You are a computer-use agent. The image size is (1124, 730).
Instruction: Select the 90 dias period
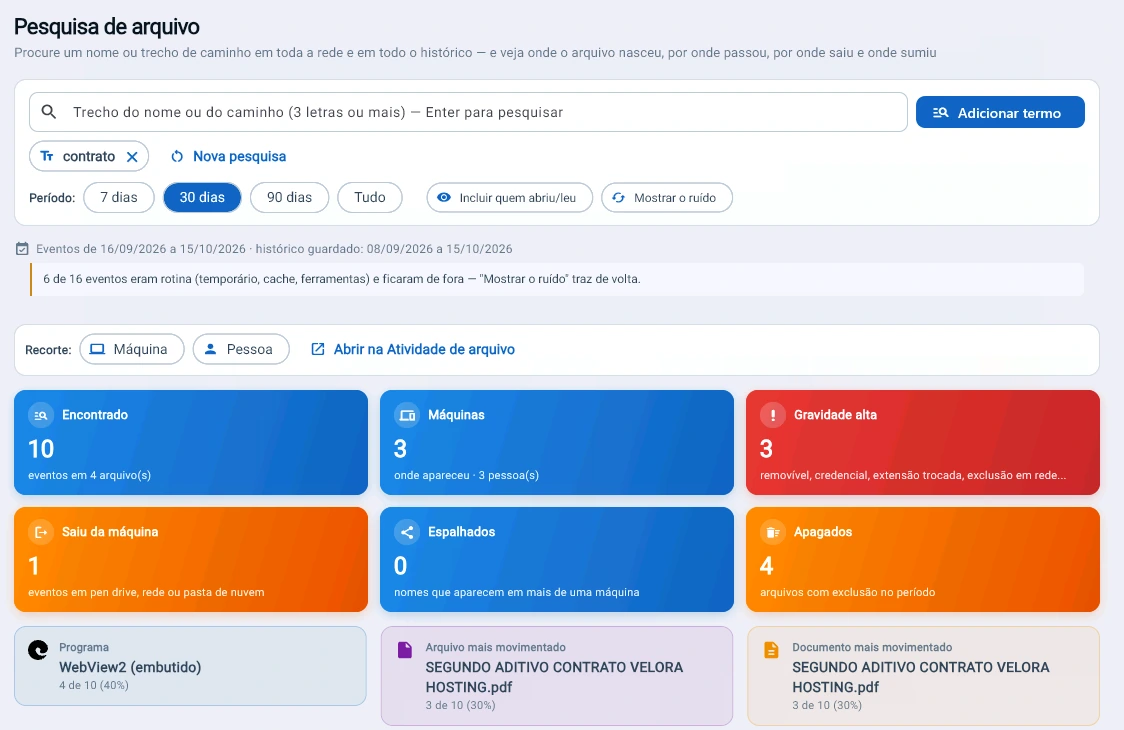click(290, 197)
